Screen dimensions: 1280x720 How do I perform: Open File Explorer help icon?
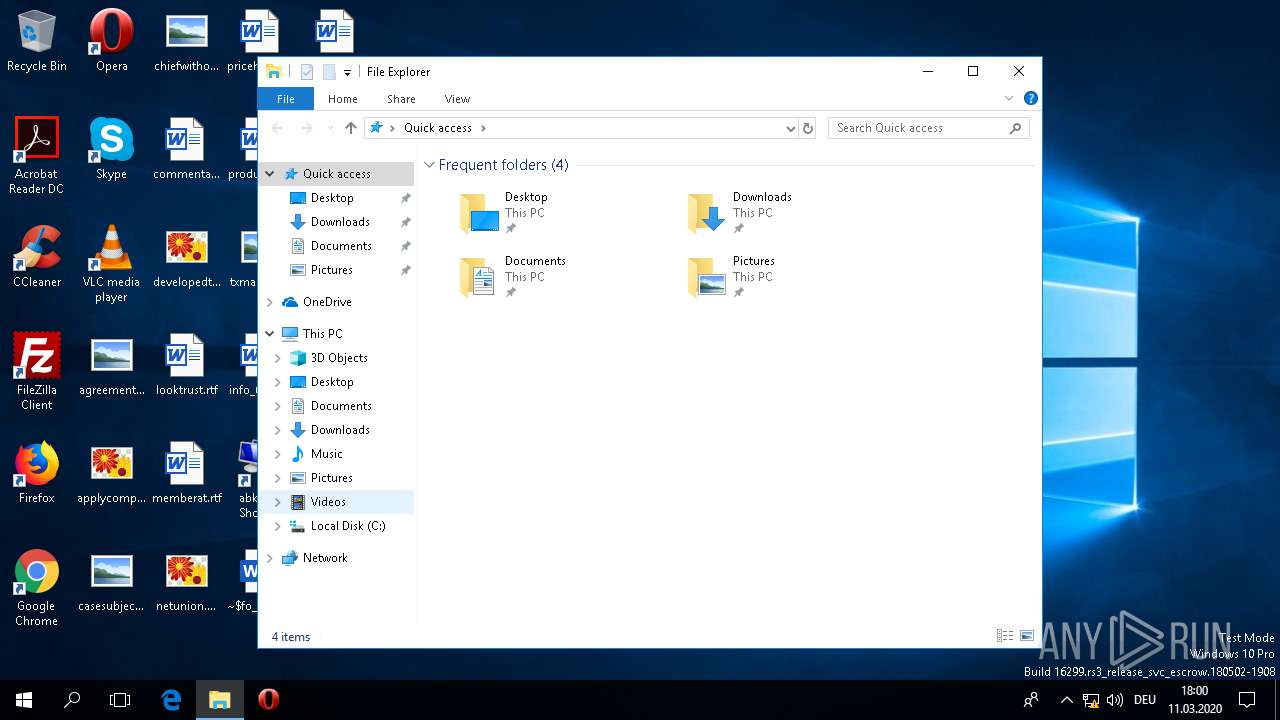(x=1031, y=98)
